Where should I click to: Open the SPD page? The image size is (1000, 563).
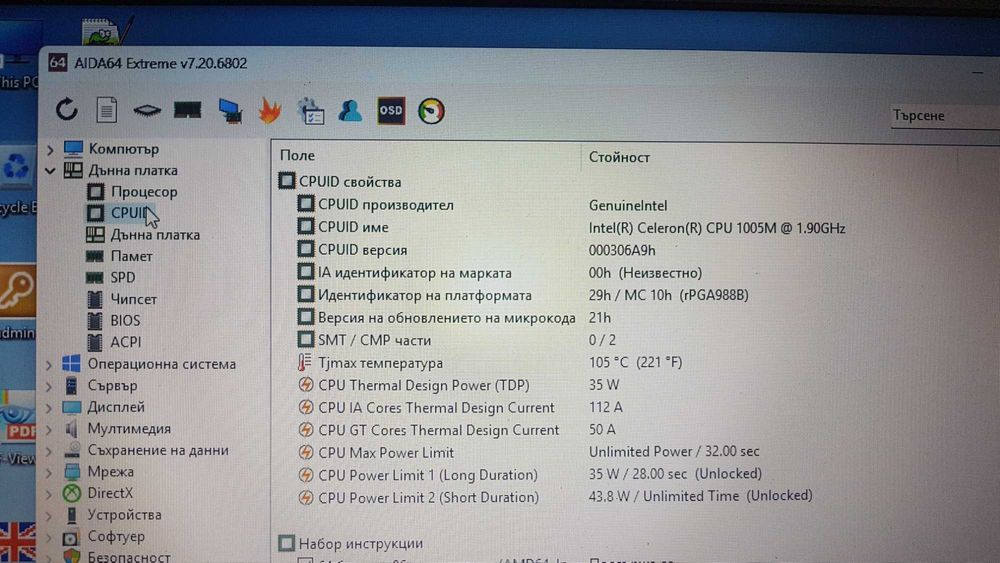click(x=122, y=277)
